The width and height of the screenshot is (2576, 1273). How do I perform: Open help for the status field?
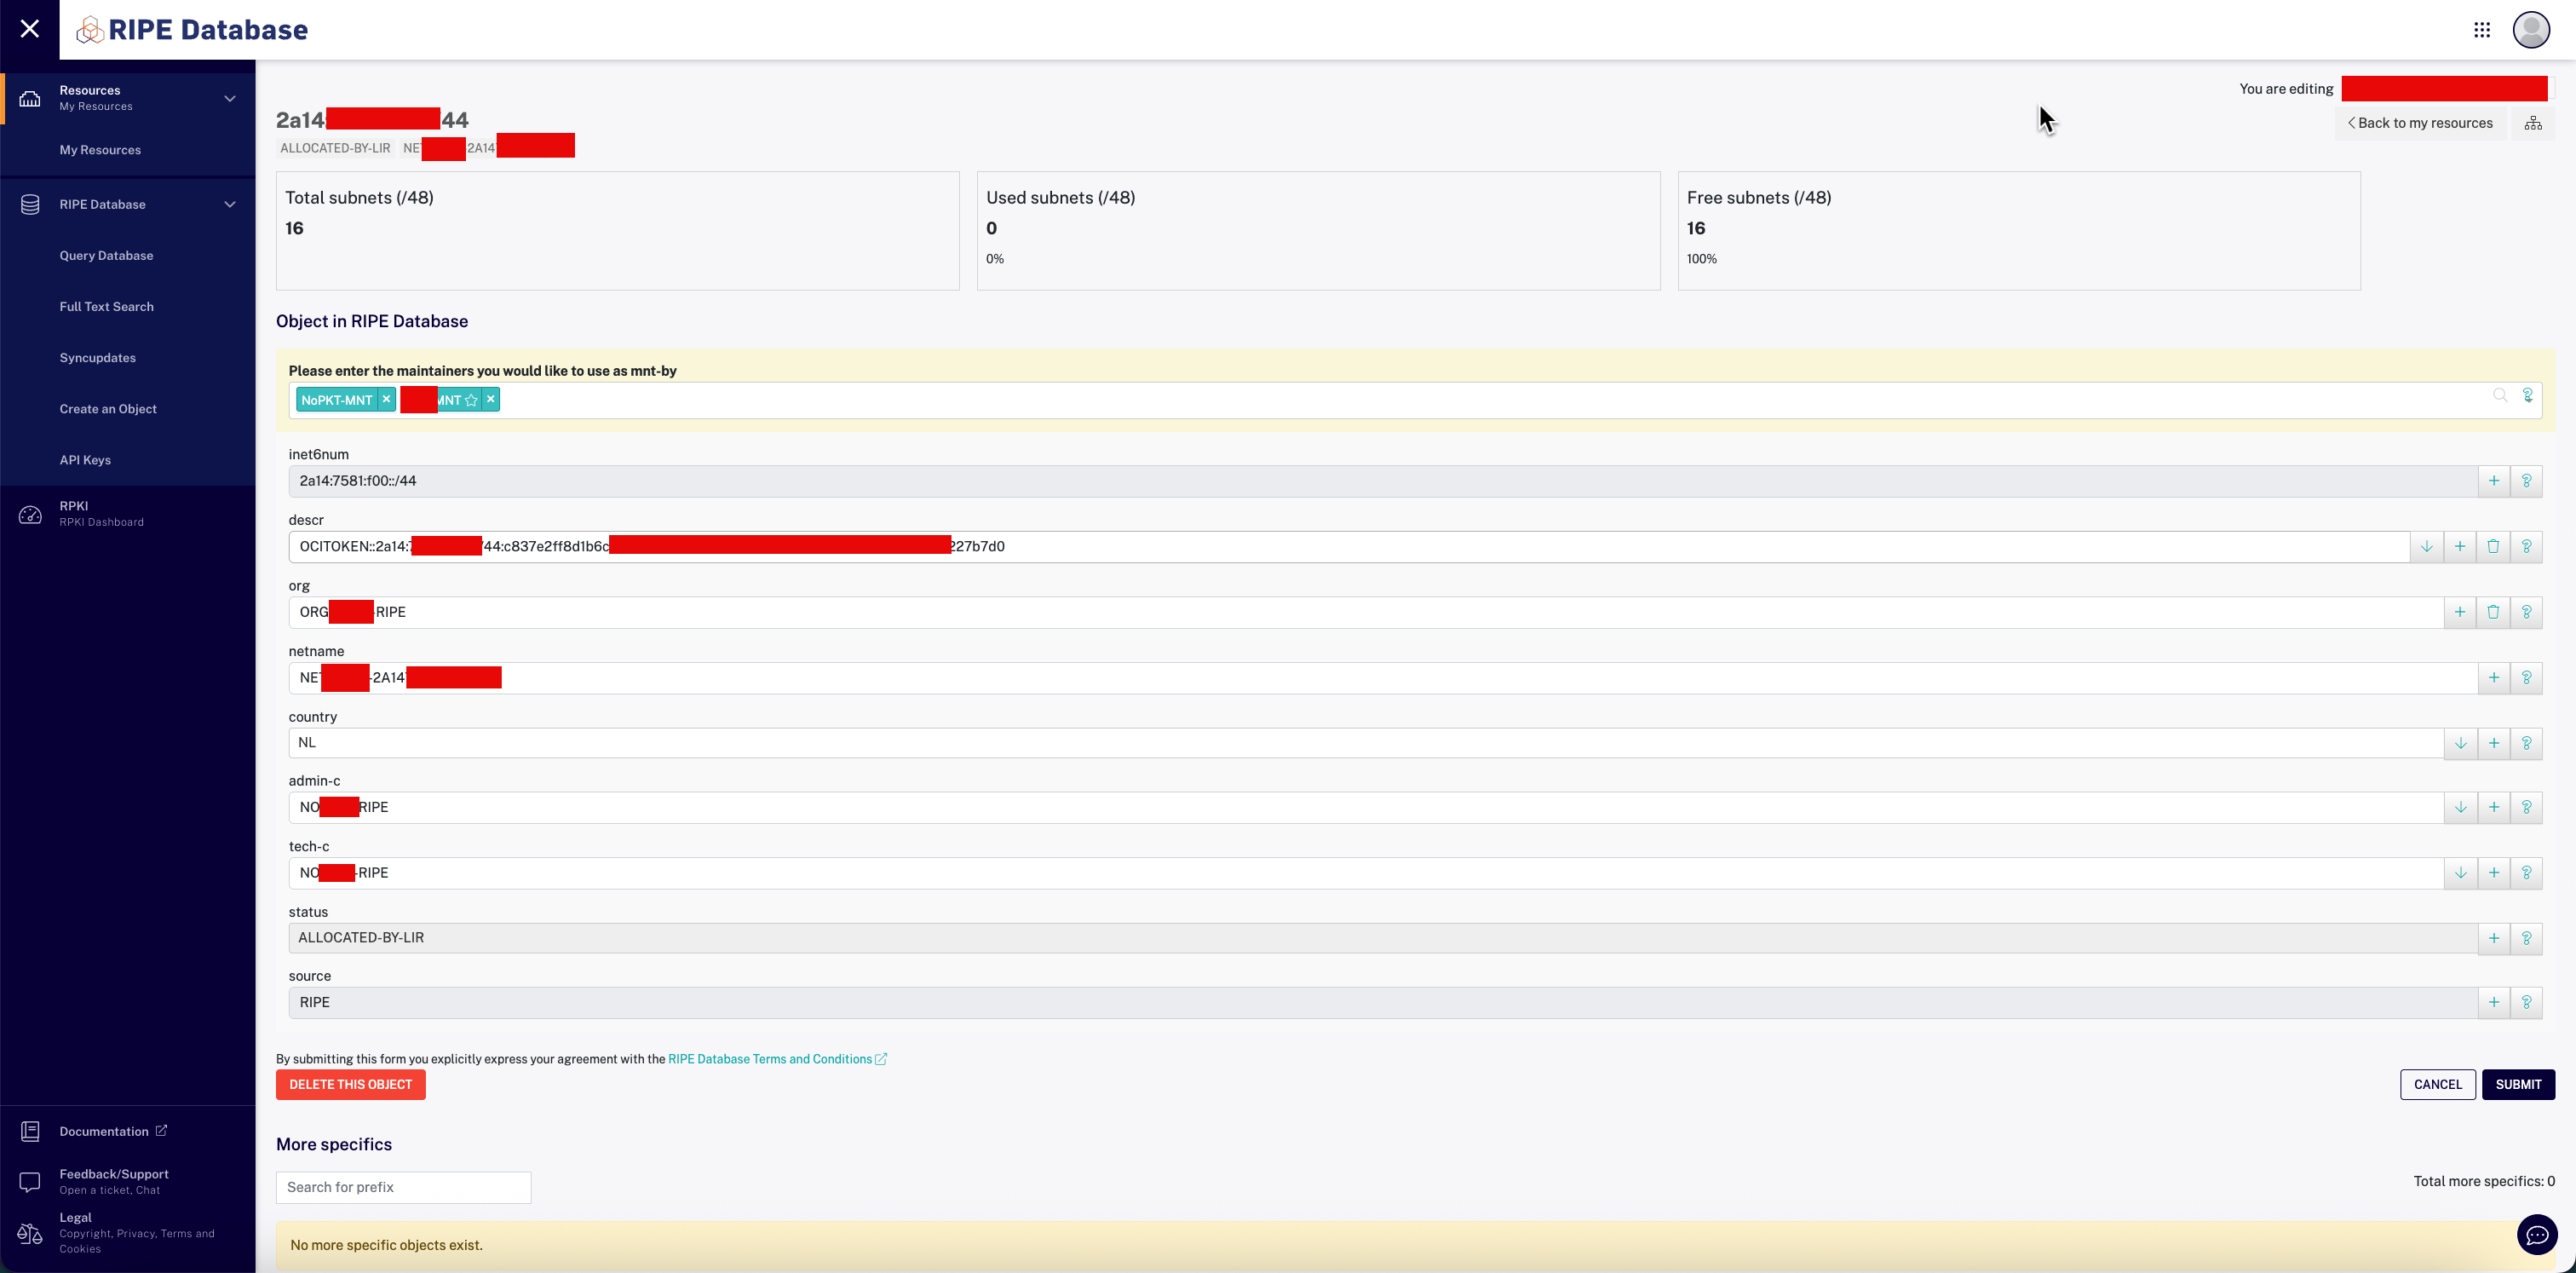point(2526,938)
